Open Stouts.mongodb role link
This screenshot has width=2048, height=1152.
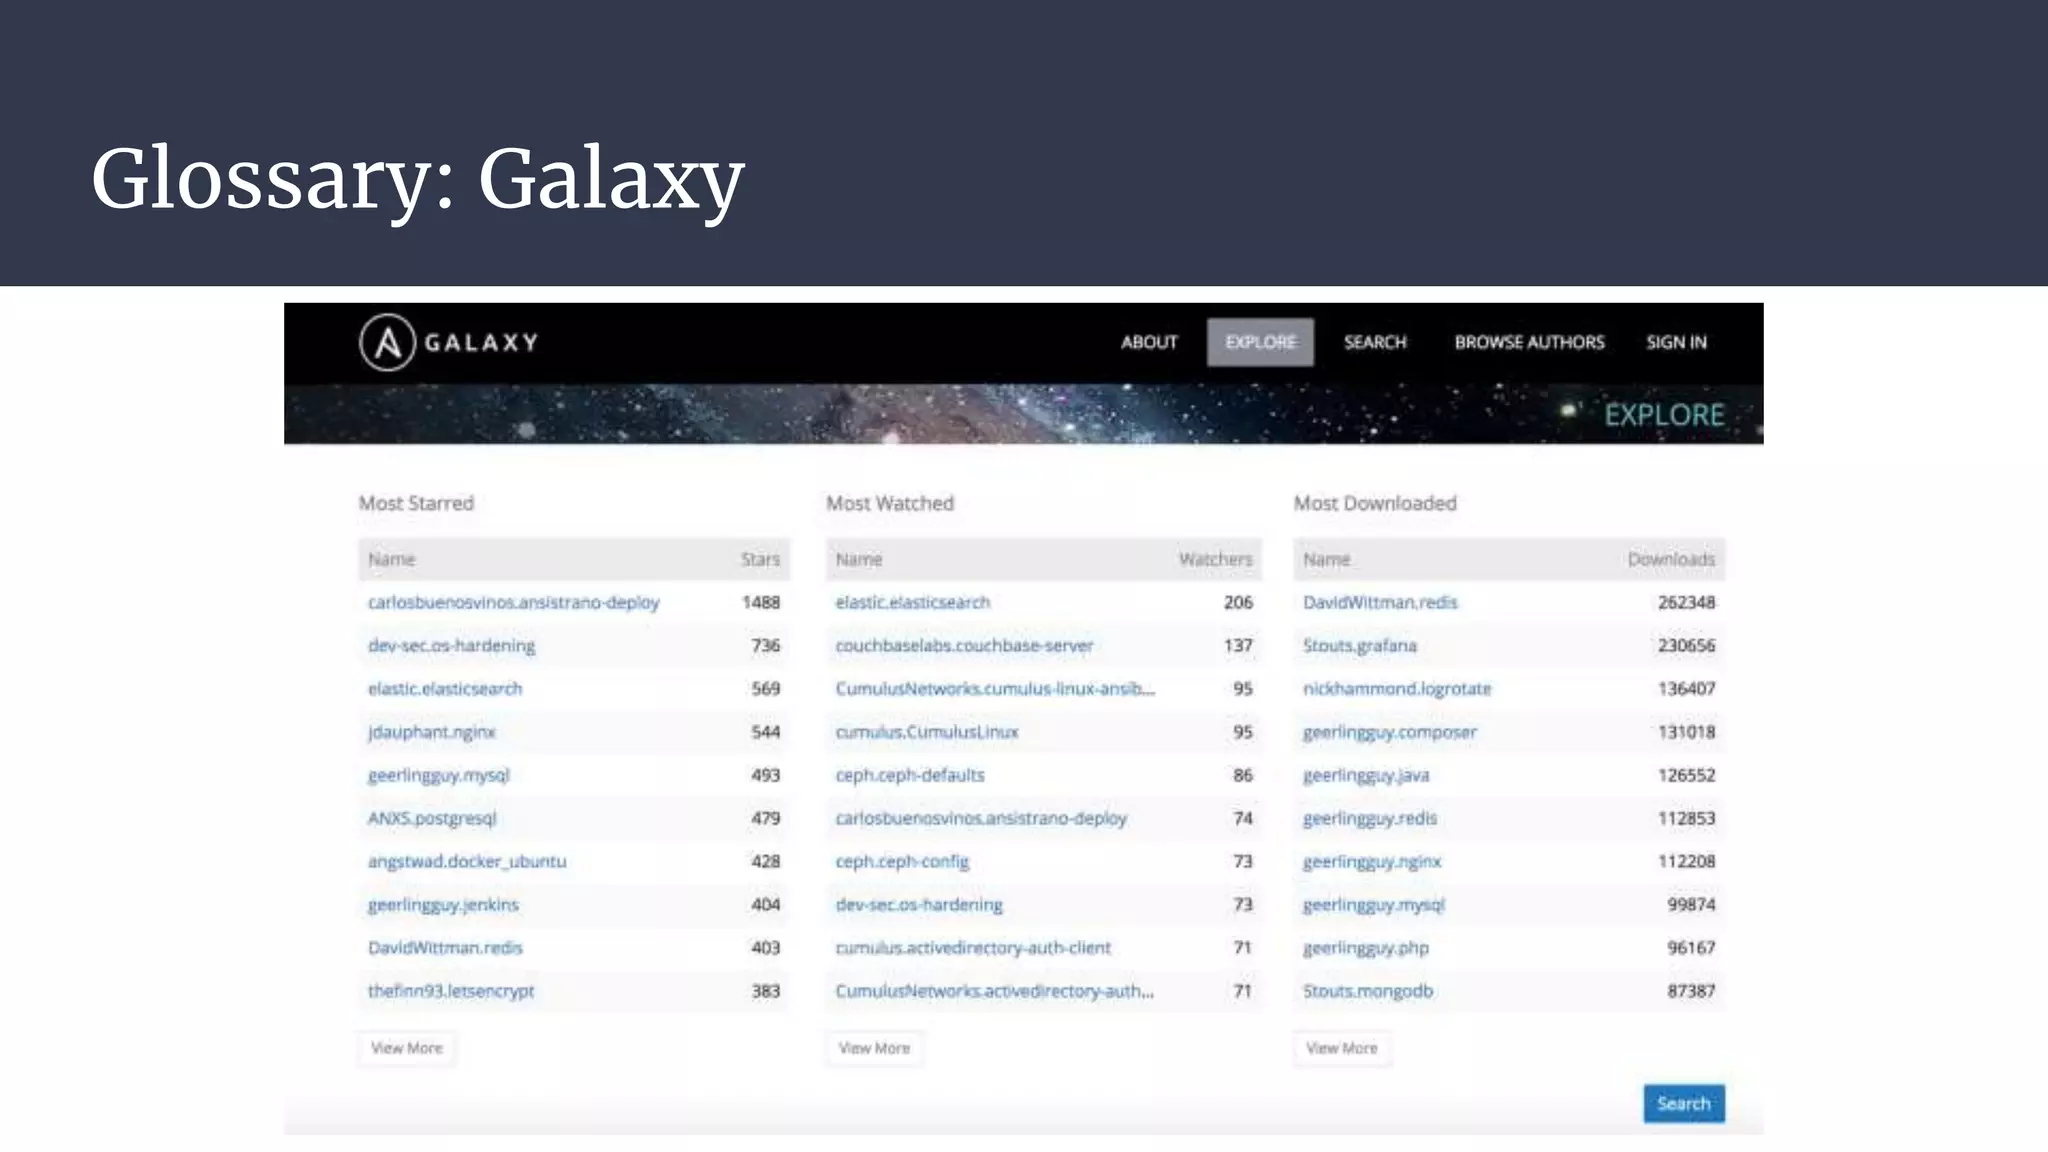(1367, 991)
